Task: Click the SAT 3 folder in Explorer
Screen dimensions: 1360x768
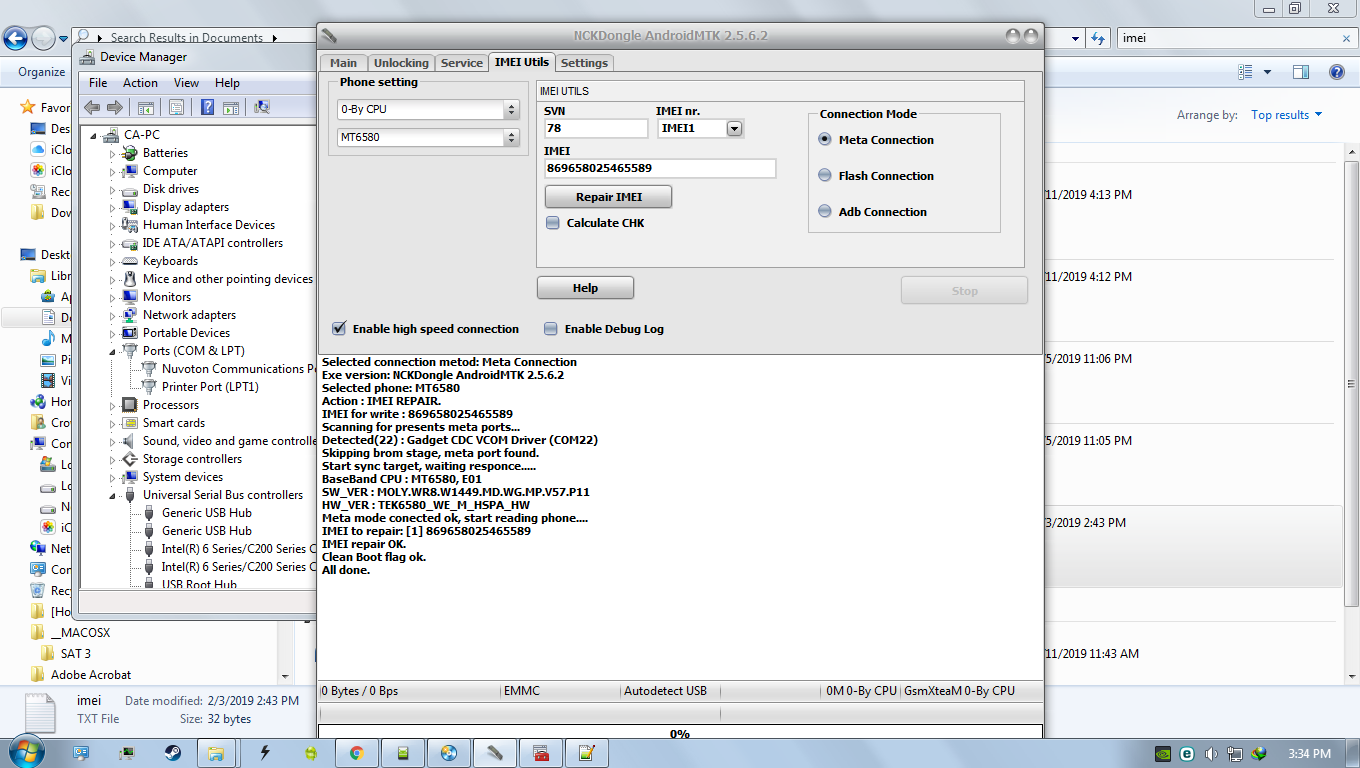Action: click(76, 653)
